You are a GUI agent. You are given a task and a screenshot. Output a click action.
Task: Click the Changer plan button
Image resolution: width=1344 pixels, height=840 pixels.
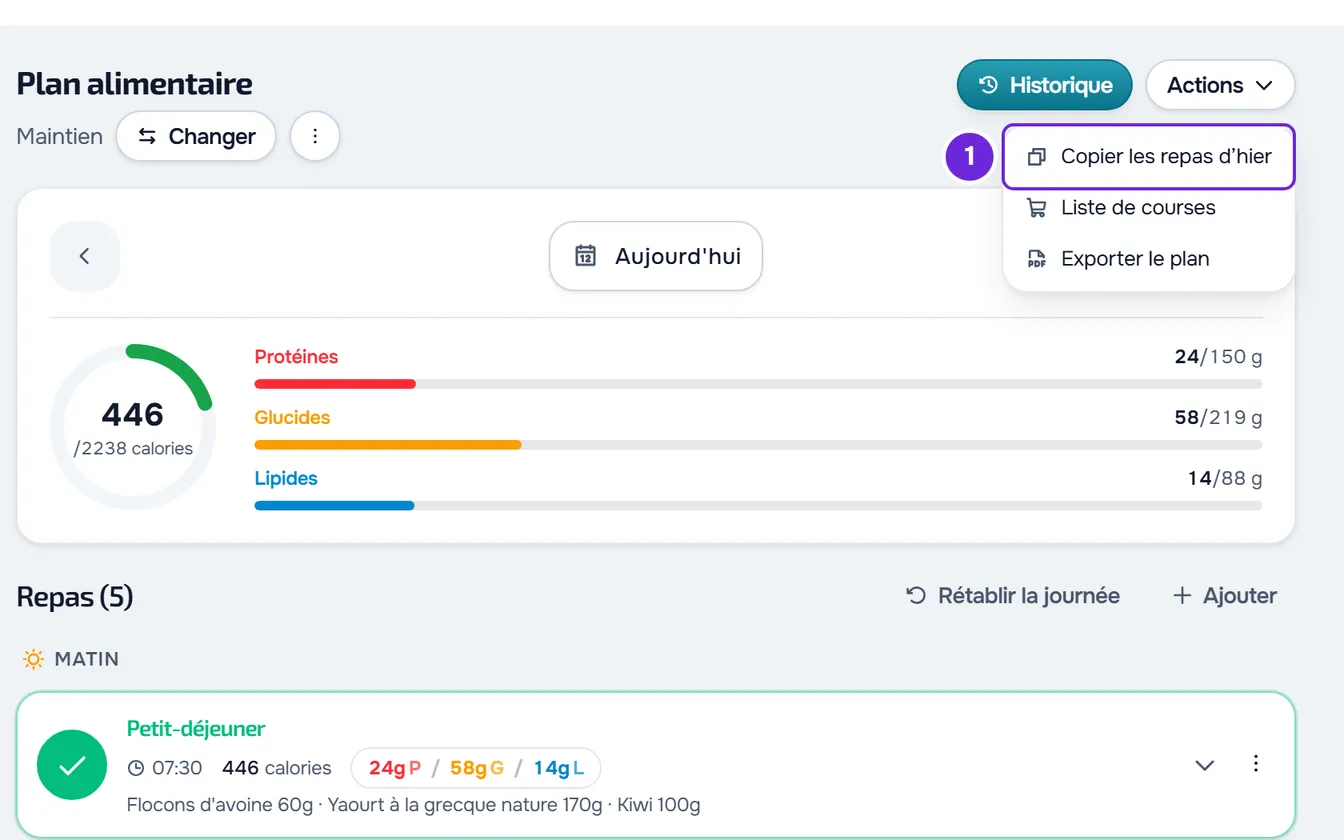[196, 136]
